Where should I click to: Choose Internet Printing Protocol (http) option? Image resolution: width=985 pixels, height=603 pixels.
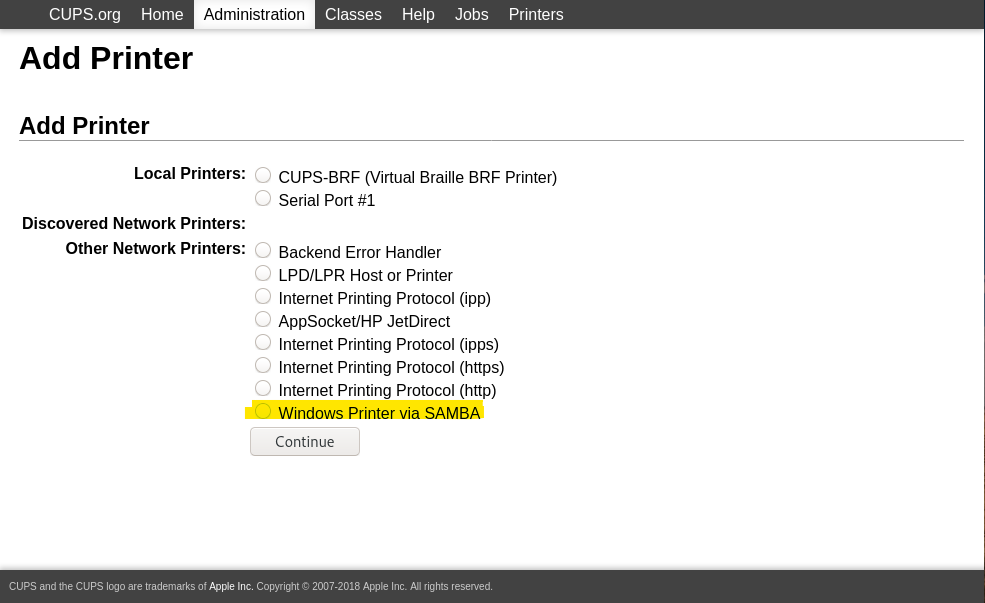pyautogui.click(x=263, y=388)
